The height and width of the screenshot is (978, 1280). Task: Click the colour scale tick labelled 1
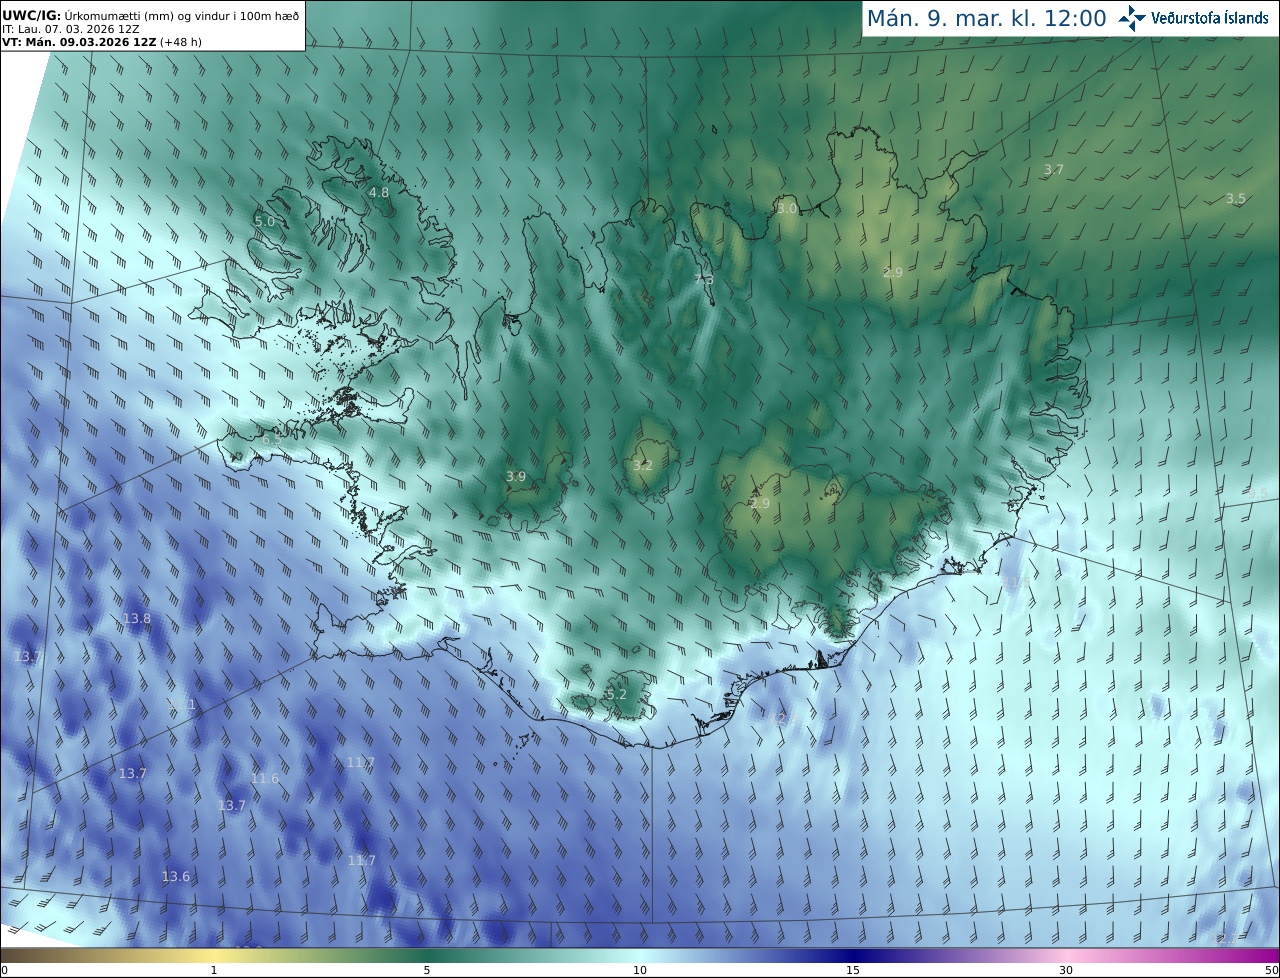[x=214, y=970]
